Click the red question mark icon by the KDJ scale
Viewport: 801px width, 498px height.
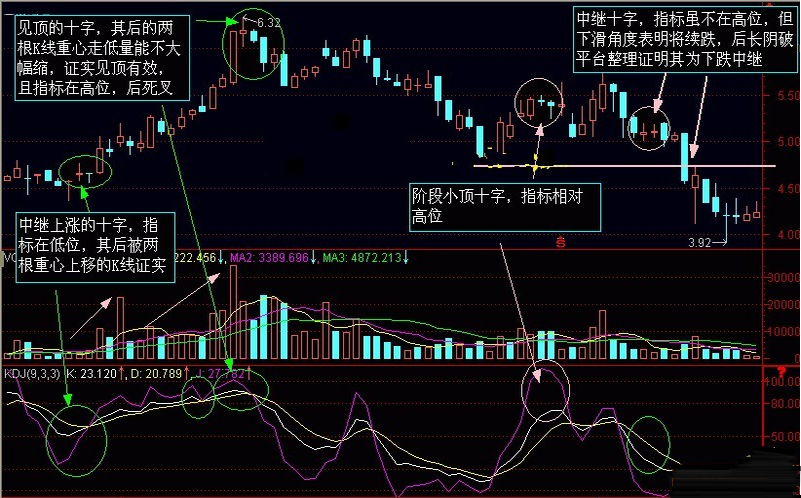click(781, 371)
